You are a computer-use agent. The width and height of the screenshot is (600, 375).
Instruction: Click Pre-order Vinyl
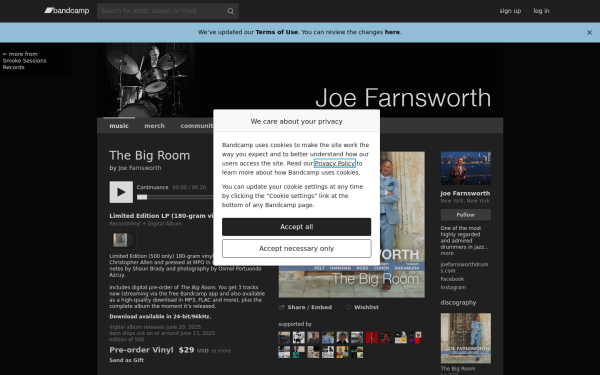click(141, 350)
